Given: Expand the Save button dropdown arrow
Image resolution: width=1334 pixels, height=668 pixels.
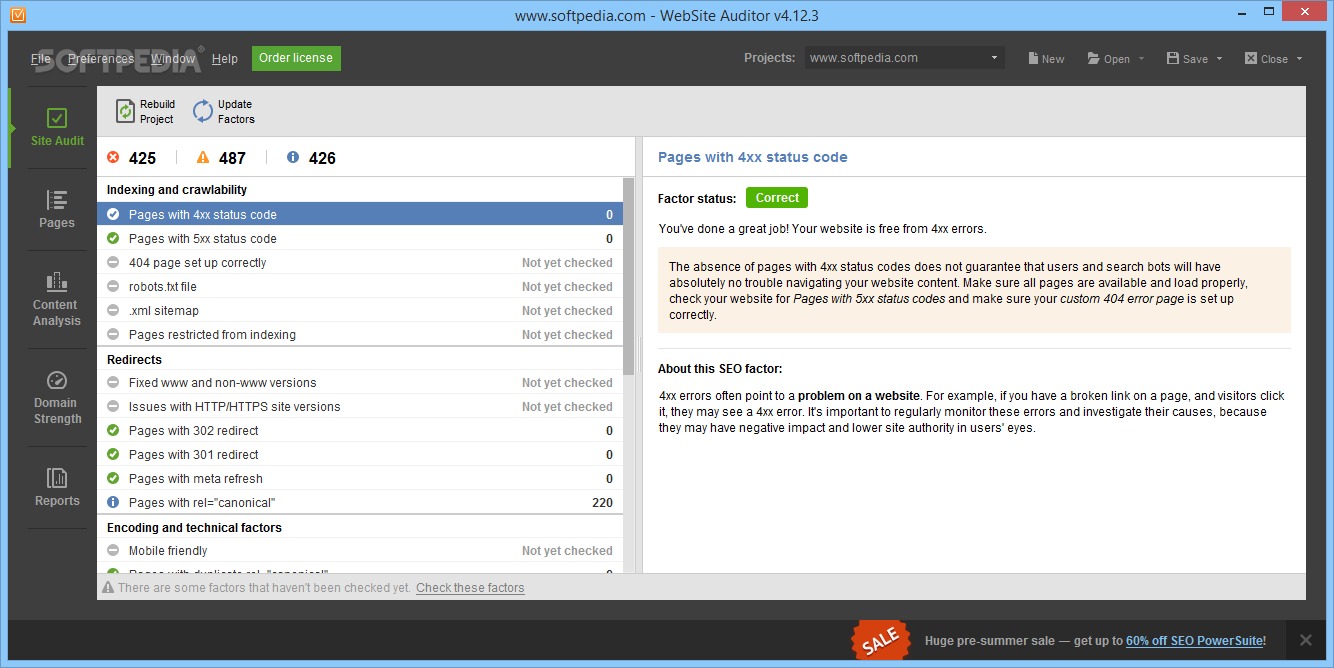Looking at the screenshot, I should tap(1219, 59).
